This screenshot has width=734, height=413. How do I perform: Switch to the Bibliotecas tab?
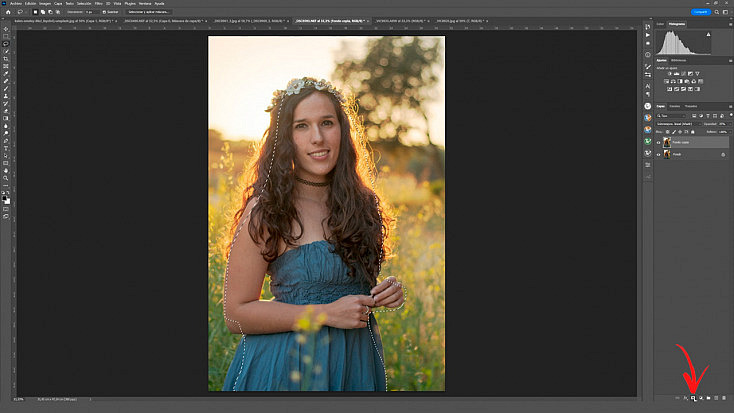[678, 60]
